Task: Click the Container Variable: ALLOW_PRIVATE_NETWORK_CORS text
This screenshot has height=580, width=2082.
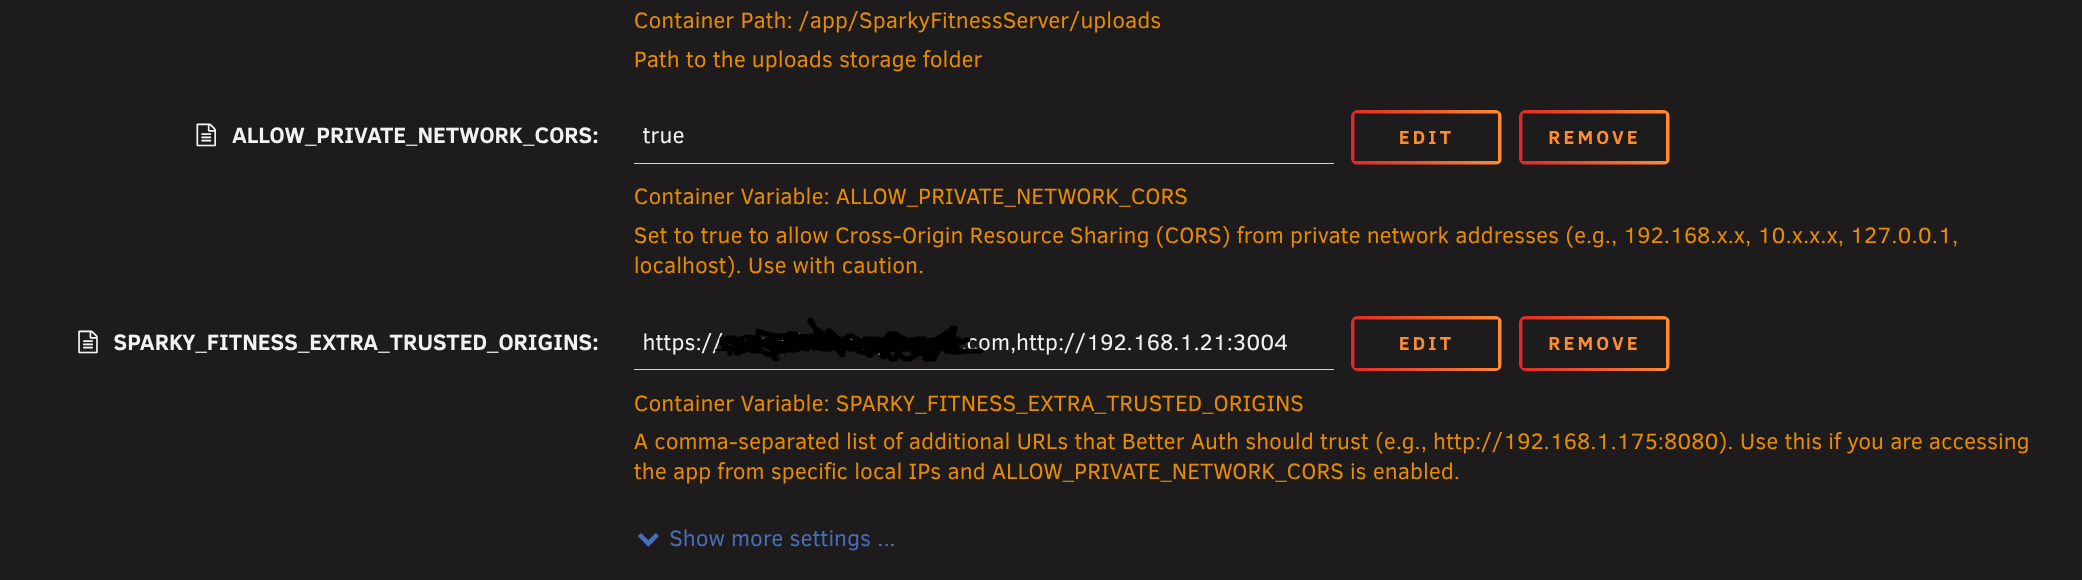Action: [x=911, y=197]
